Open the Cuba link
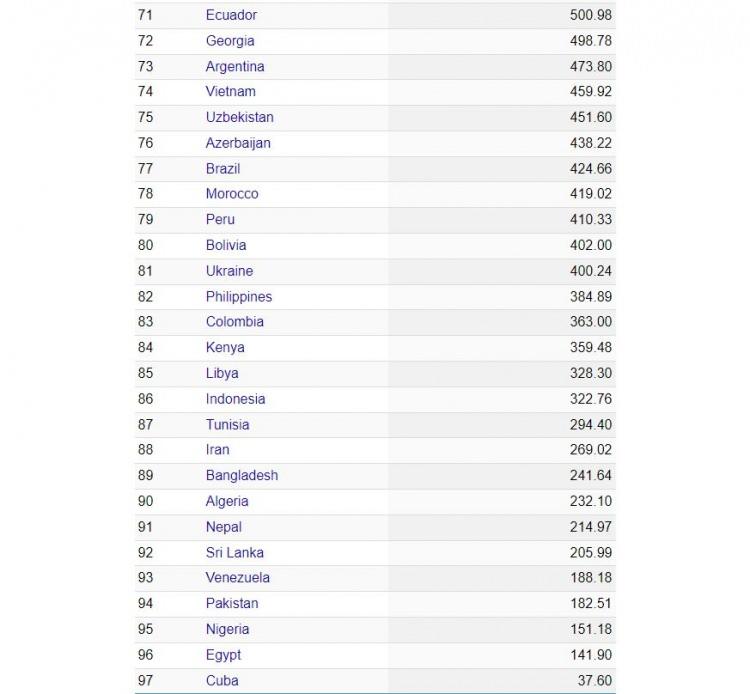The width and height of the screenshot is (750, 694). point(222,680)
